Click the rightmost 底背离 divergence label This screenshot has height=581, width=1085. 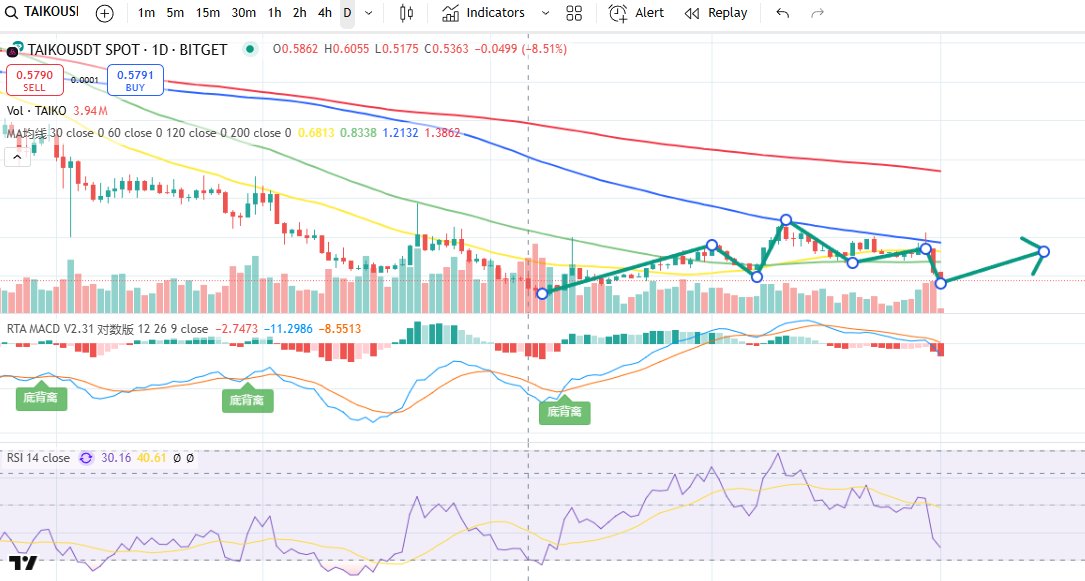[565, 412]
